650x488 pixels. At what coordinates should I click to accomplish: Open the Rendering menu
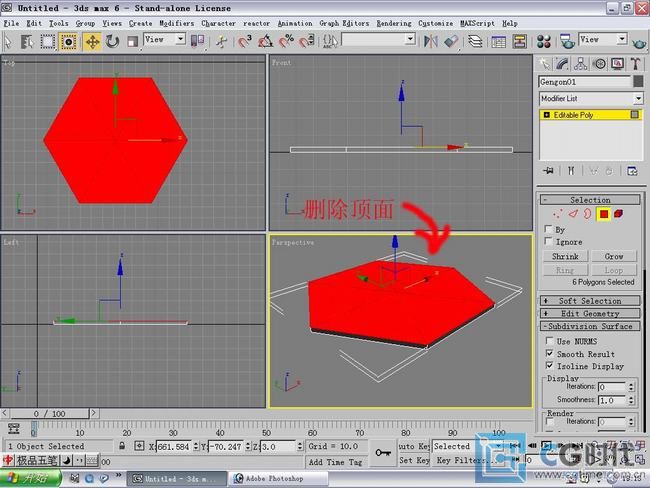[394, 23]
